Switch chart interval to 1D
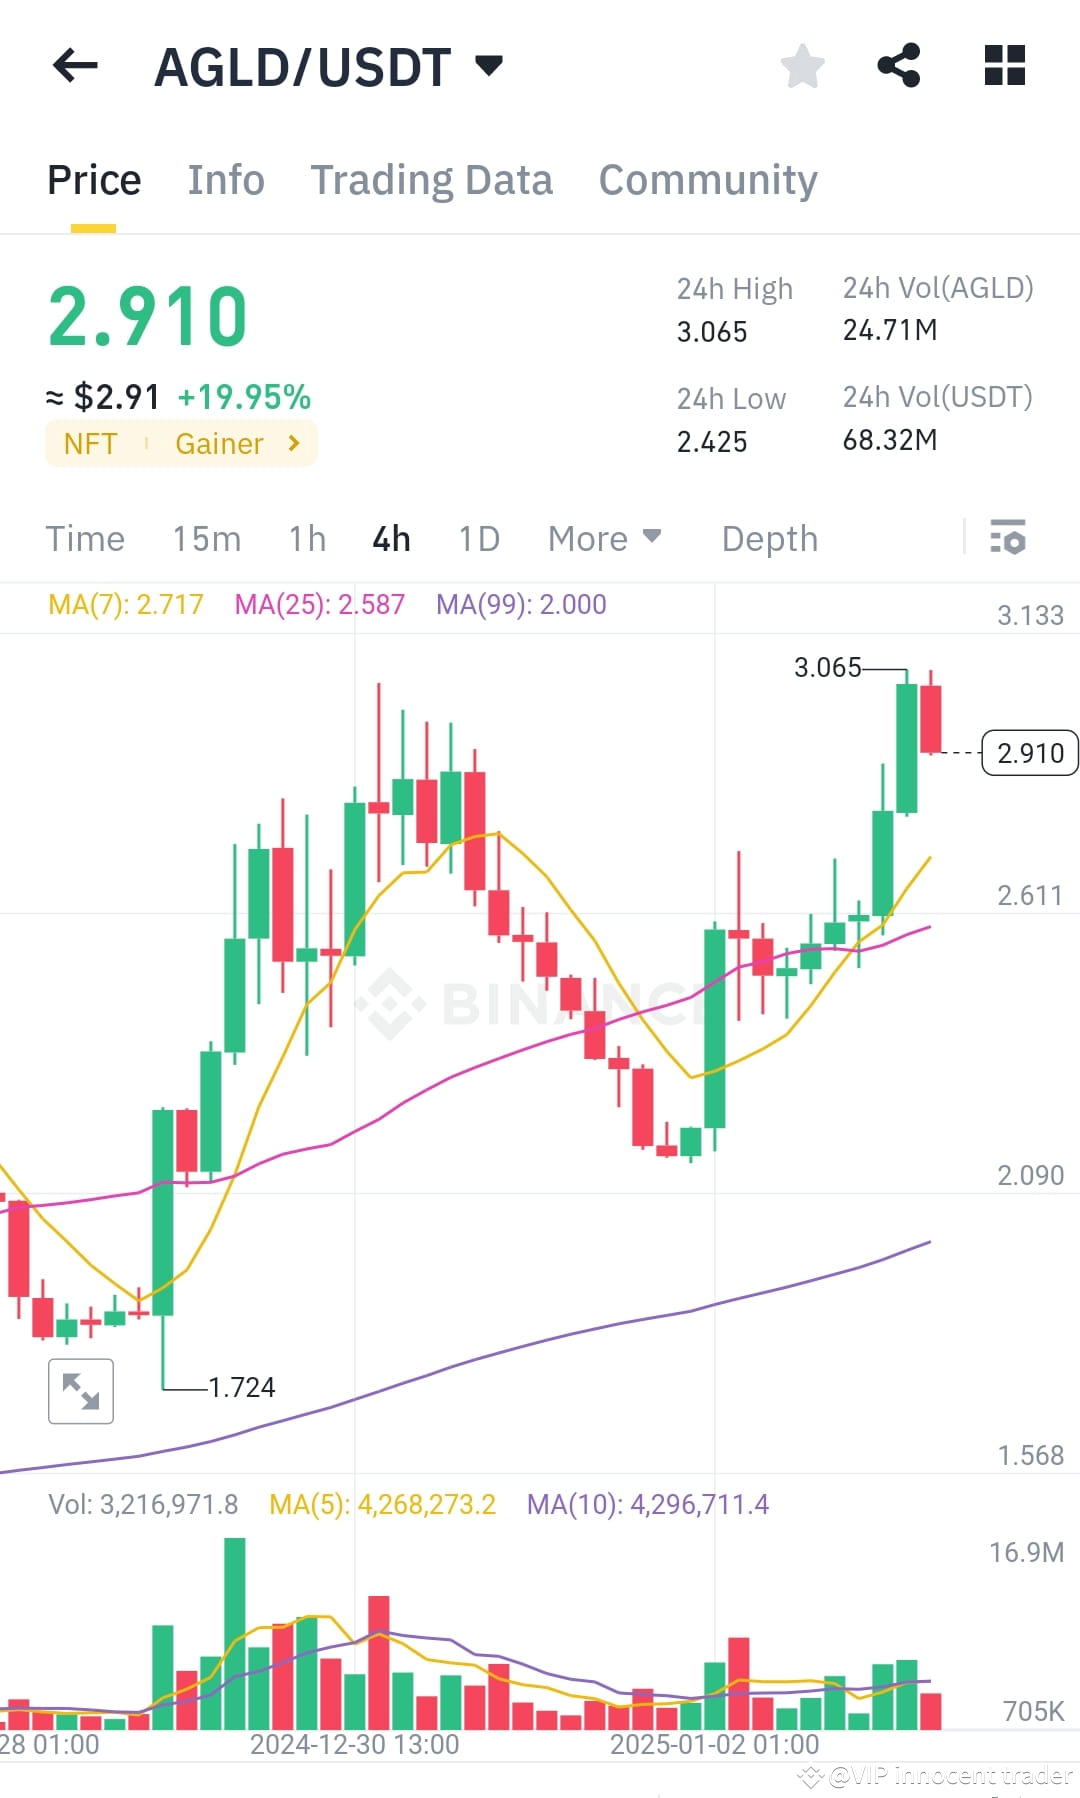This screenshot has width=1080, height=1798. pos(479,538)
